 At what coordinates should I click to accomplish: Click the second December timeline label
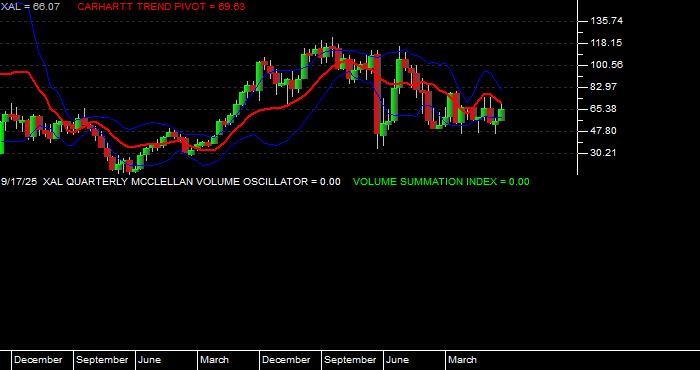pyautogui.click(x=286, y=360)
